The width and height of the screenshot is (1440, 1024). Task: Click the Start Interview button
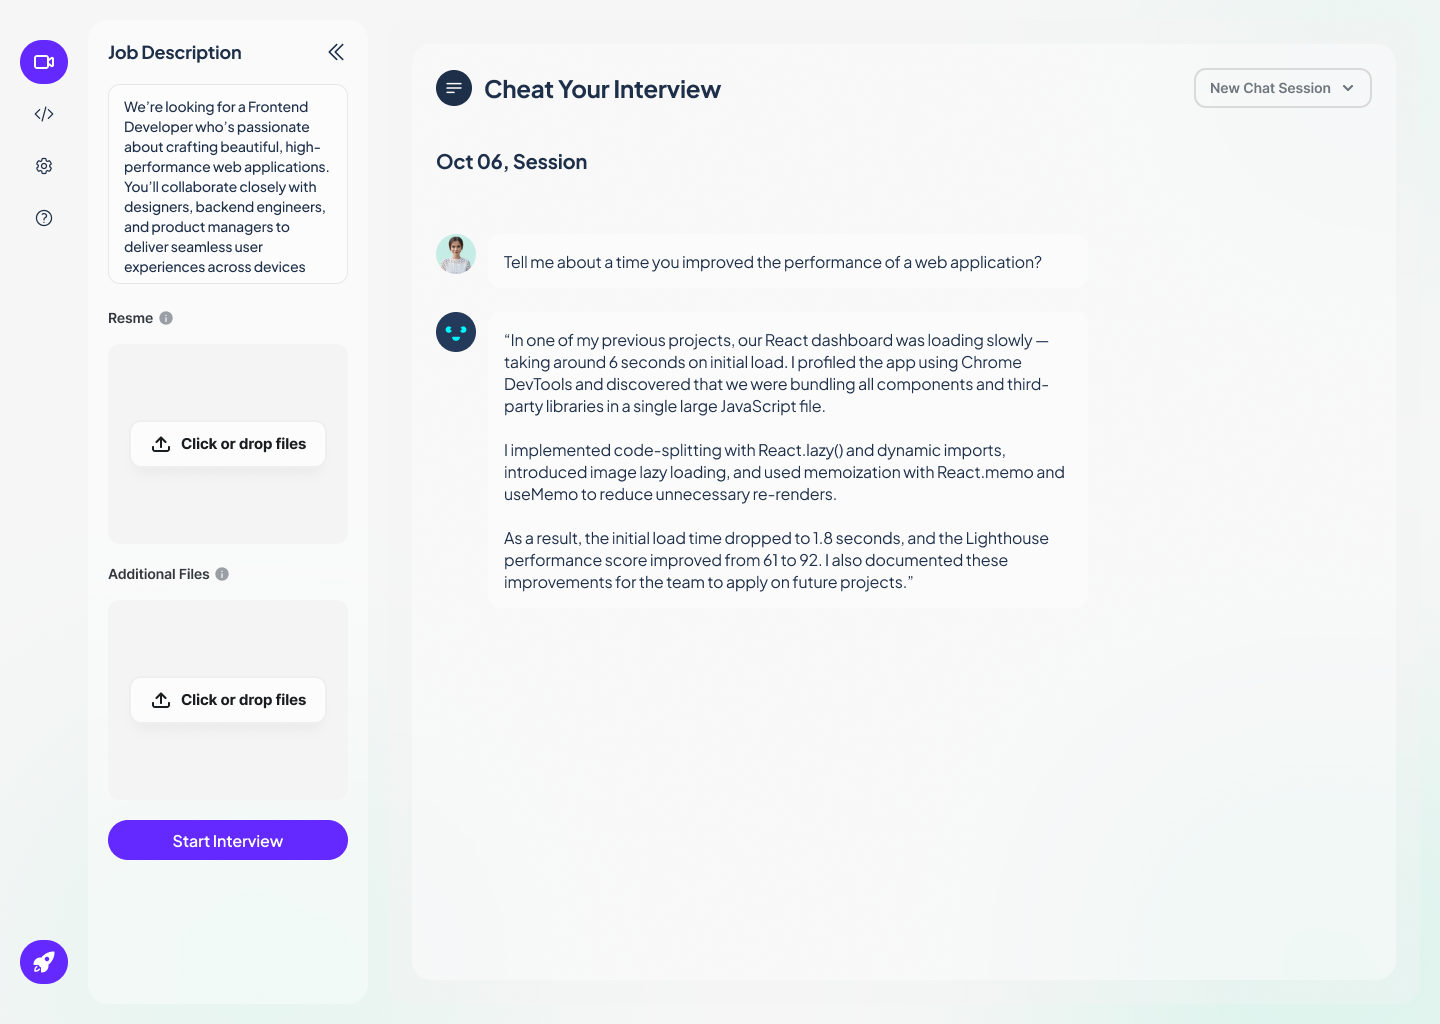pyautogui.click(x=228, y=840)
